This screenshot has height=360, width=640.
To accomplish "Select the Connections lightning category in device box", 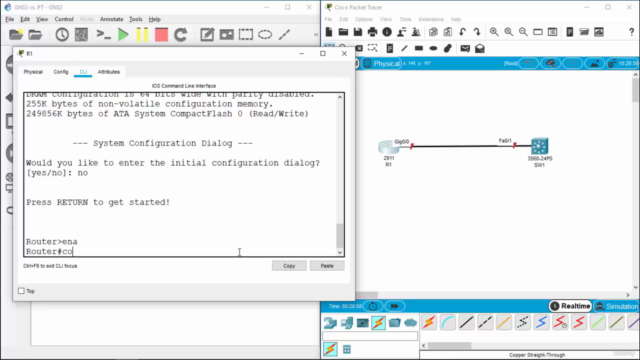I will 378,323.
